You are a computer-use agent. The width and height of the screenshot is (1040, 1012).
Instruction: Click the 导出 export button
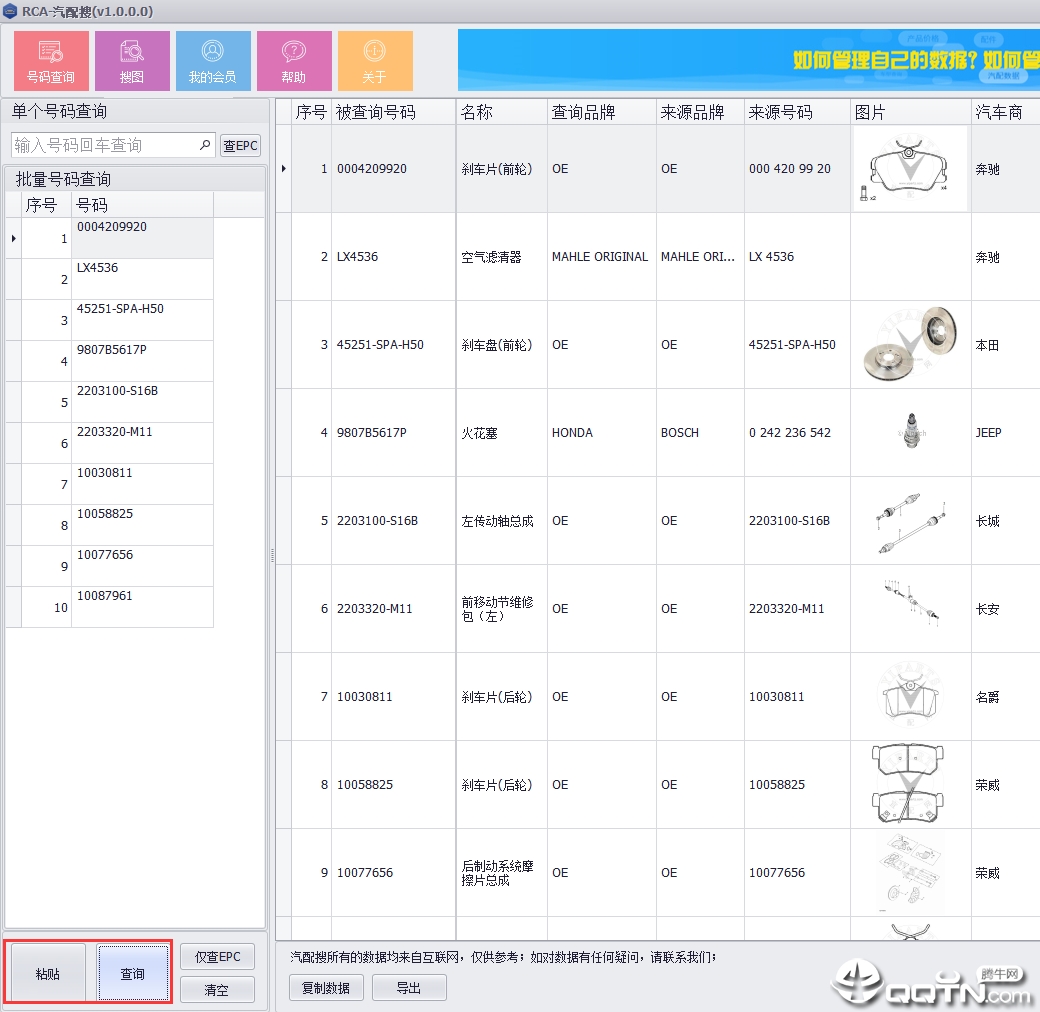409,988
